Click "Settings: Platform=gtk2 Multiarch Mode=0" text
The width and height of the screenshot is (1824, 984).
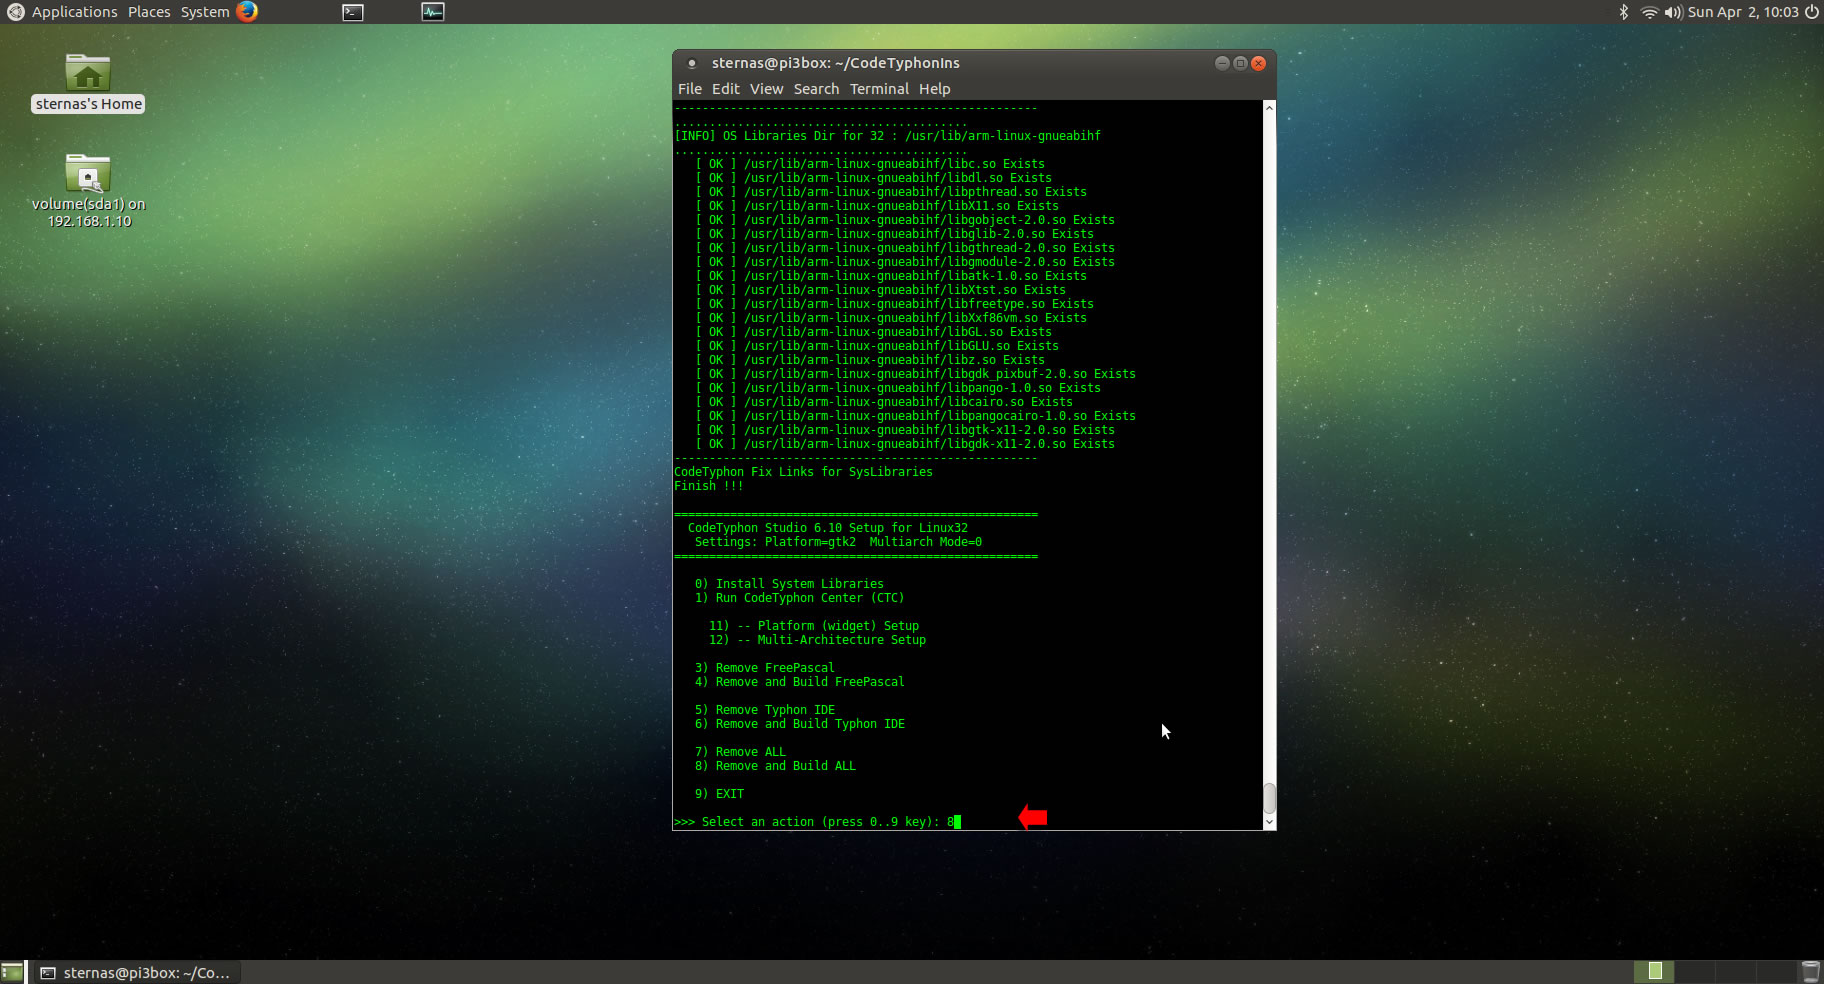838,542
